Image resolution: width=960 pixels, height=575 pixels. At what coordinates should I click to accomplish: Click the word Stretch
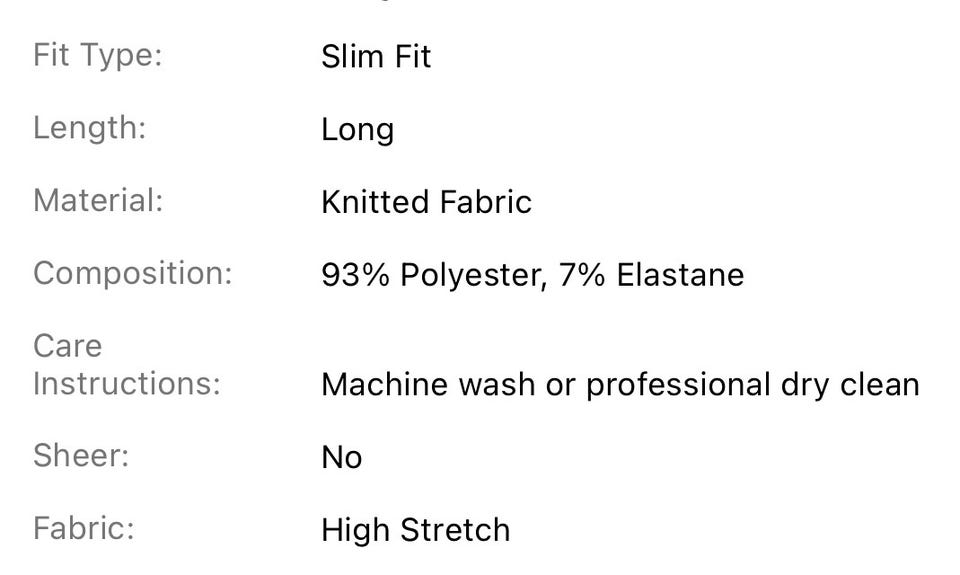pos(455,530)
